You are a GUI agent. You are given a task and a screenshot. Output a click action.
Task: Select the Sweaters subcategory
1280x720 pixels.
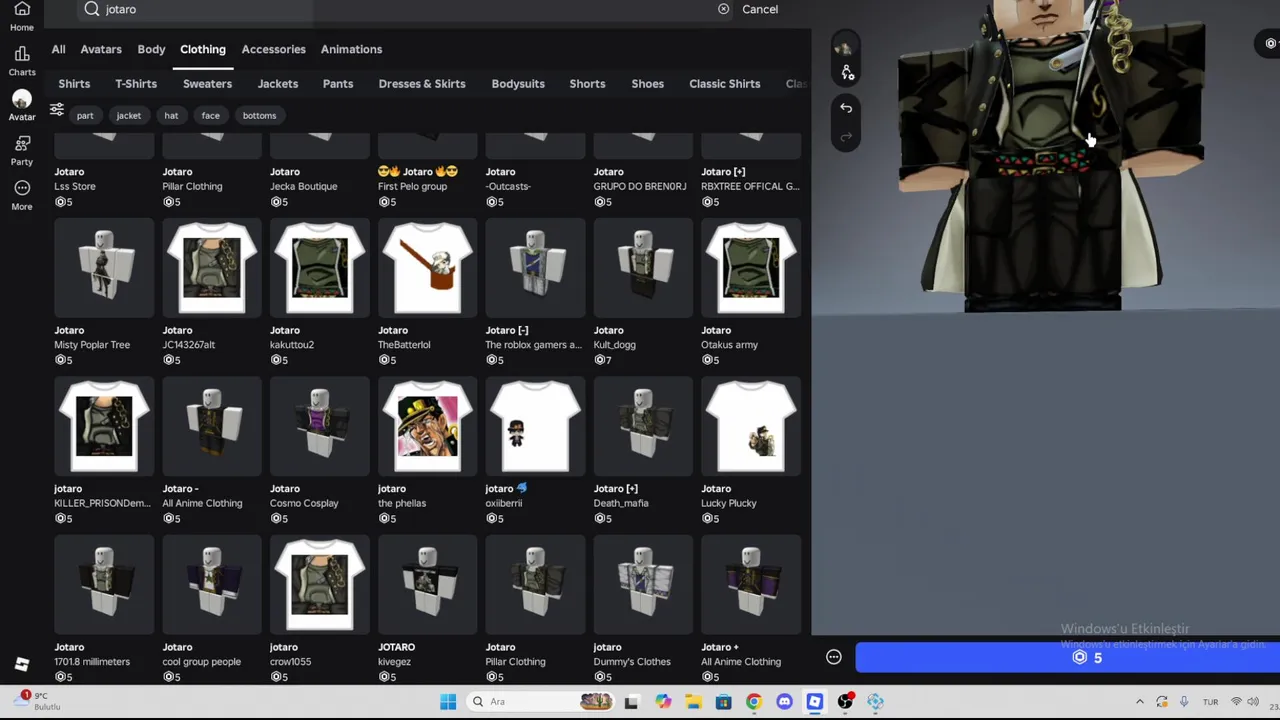click(x=207, y=84)
